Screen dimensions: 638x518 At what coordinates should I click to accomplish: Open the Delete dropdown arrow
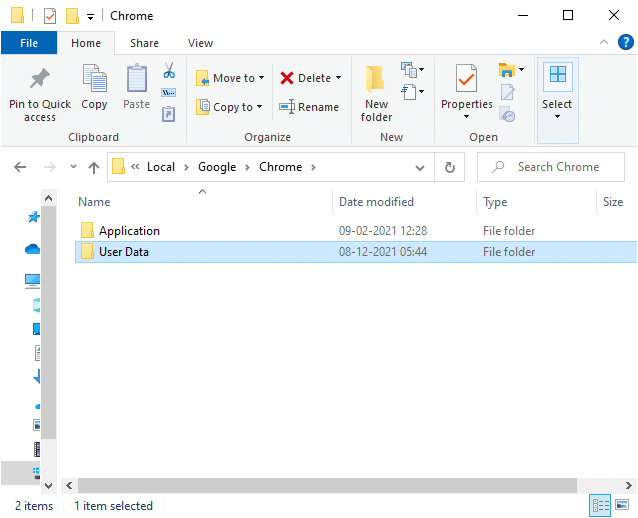(x=339, y=78)
